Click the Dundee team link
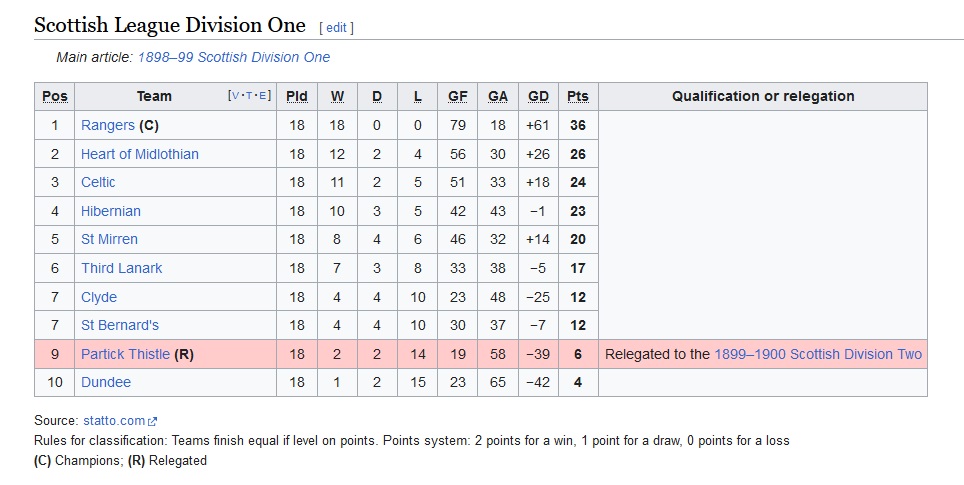This screenshot has height=485, width=964. point(106,382)
